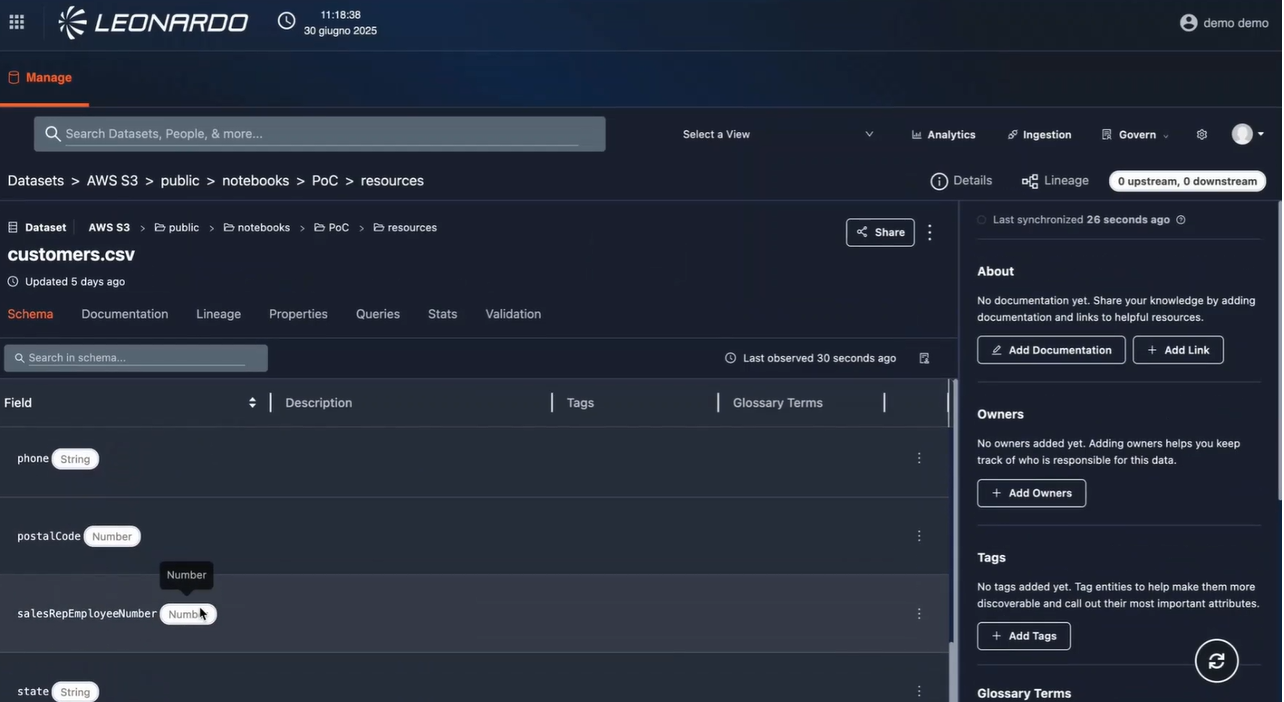
Task: Click the Share button
Action: [x=880, y=232]
